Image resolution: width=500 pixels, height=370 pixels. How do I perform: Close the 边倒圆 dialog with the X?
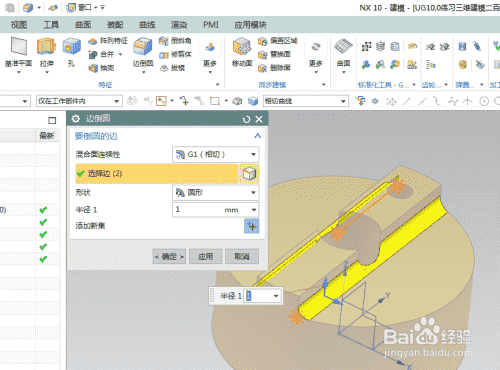pos(259,119)
